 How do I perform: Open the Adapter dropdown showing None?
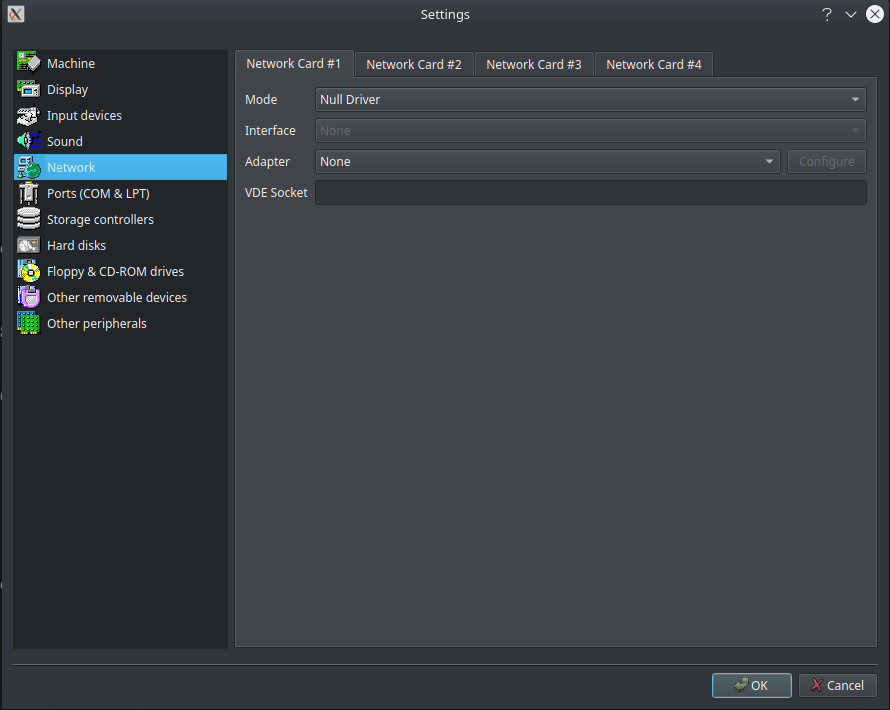tap(548, 162)
